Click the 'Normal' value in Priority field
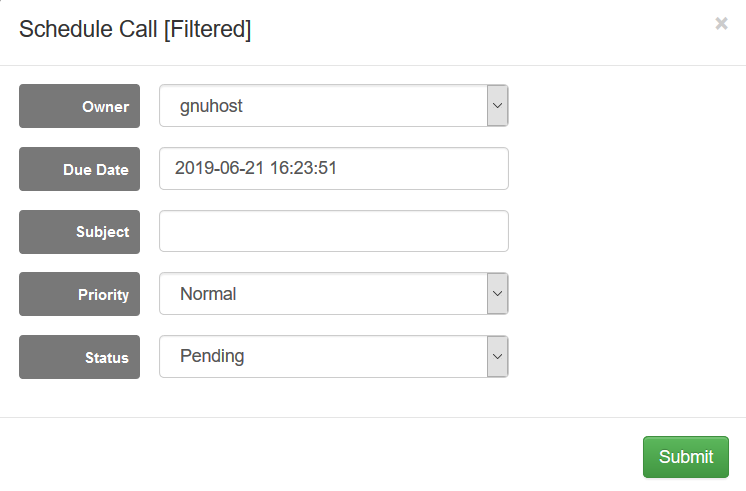Image resolution: width=746 pixels, height=491 pixels. (x=208, y=294)
